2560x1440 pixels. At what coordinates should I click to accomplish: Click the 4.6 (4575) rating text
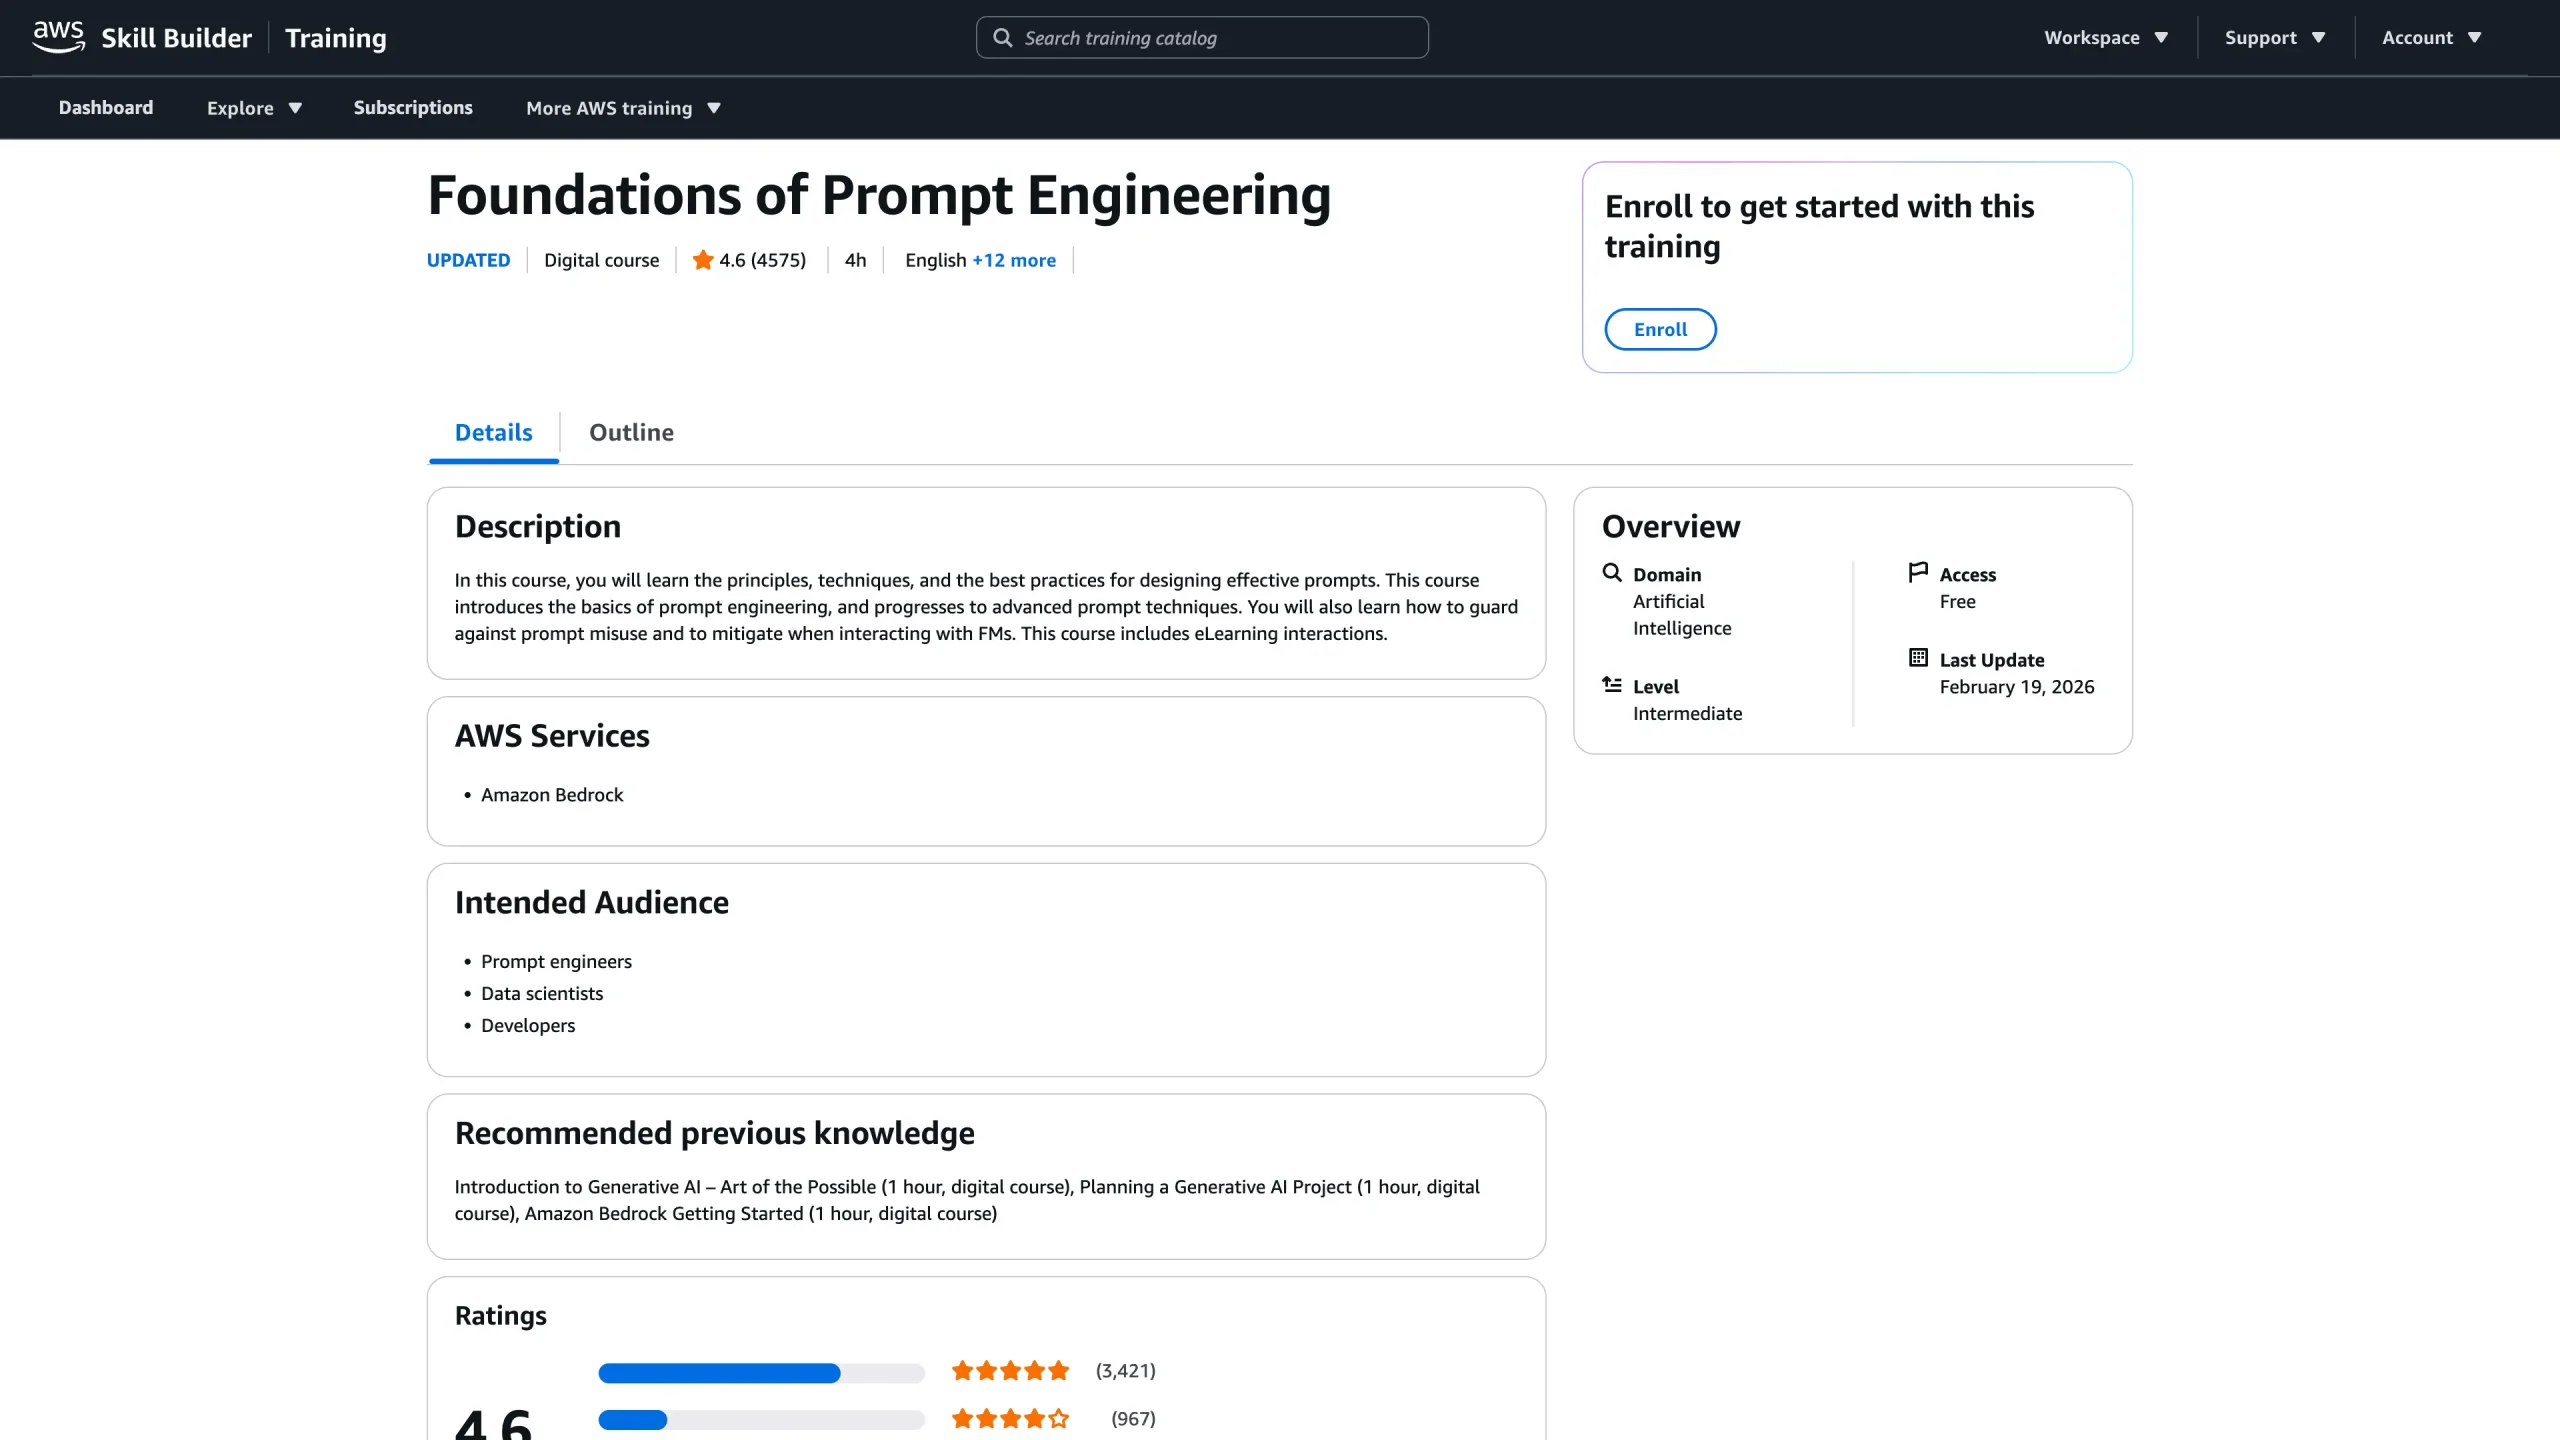click(763, 260)
